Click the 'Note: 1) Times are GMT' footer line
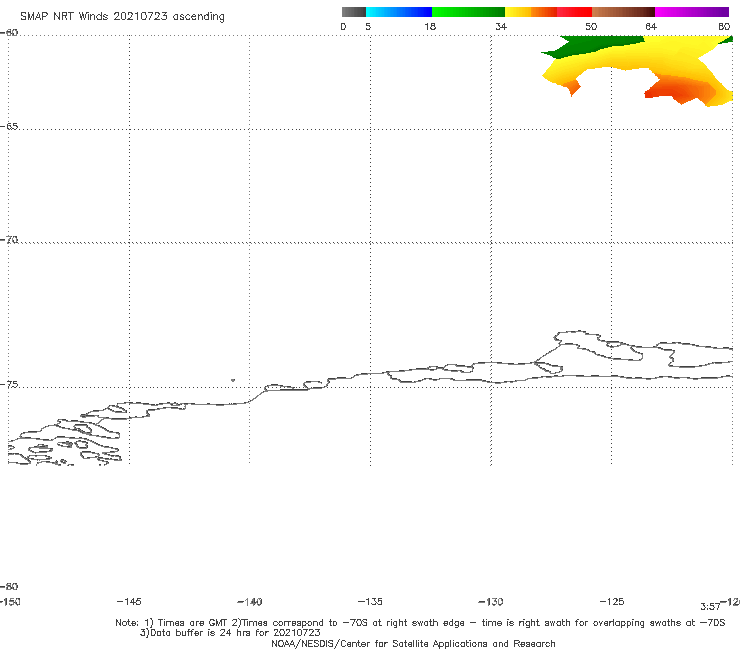 (x=420, y=623)
